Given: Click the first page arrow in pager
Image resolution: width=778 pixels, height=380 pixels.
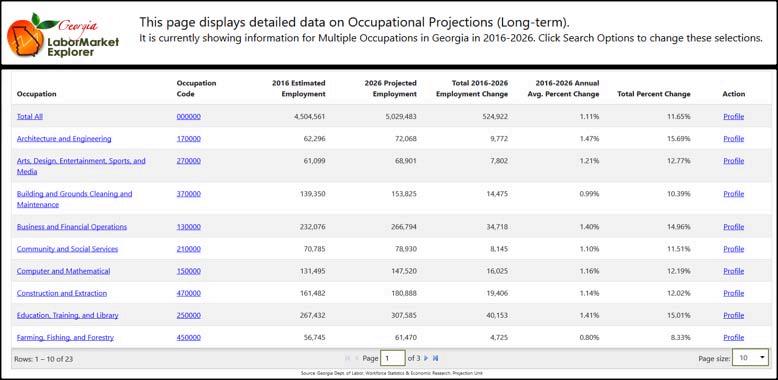Looking at the screenshot, I should pos(347,358).
